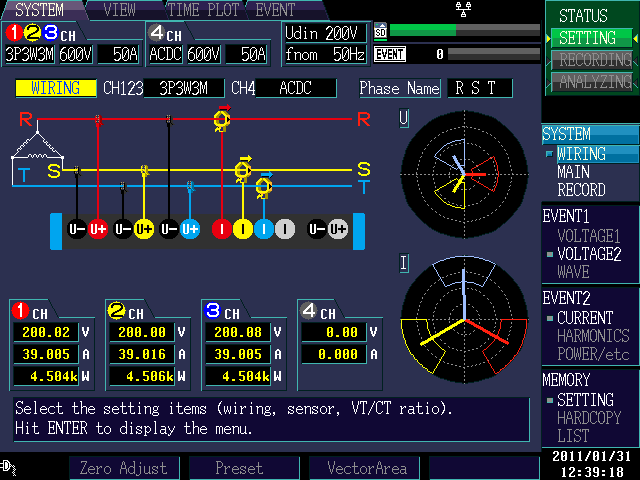Open the CH123 3P3W3M wiring selector
Screen dimensions: 640x480
[184, 88]
